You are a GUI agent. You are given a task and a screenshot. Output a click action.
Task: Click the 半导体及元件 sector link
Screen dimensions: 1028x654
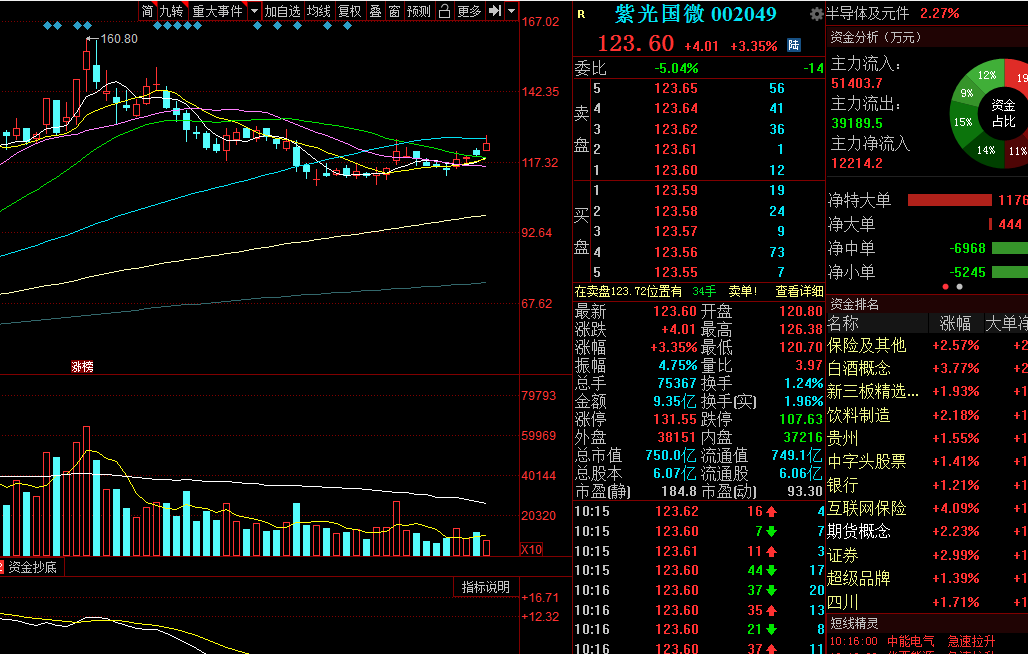867,13
